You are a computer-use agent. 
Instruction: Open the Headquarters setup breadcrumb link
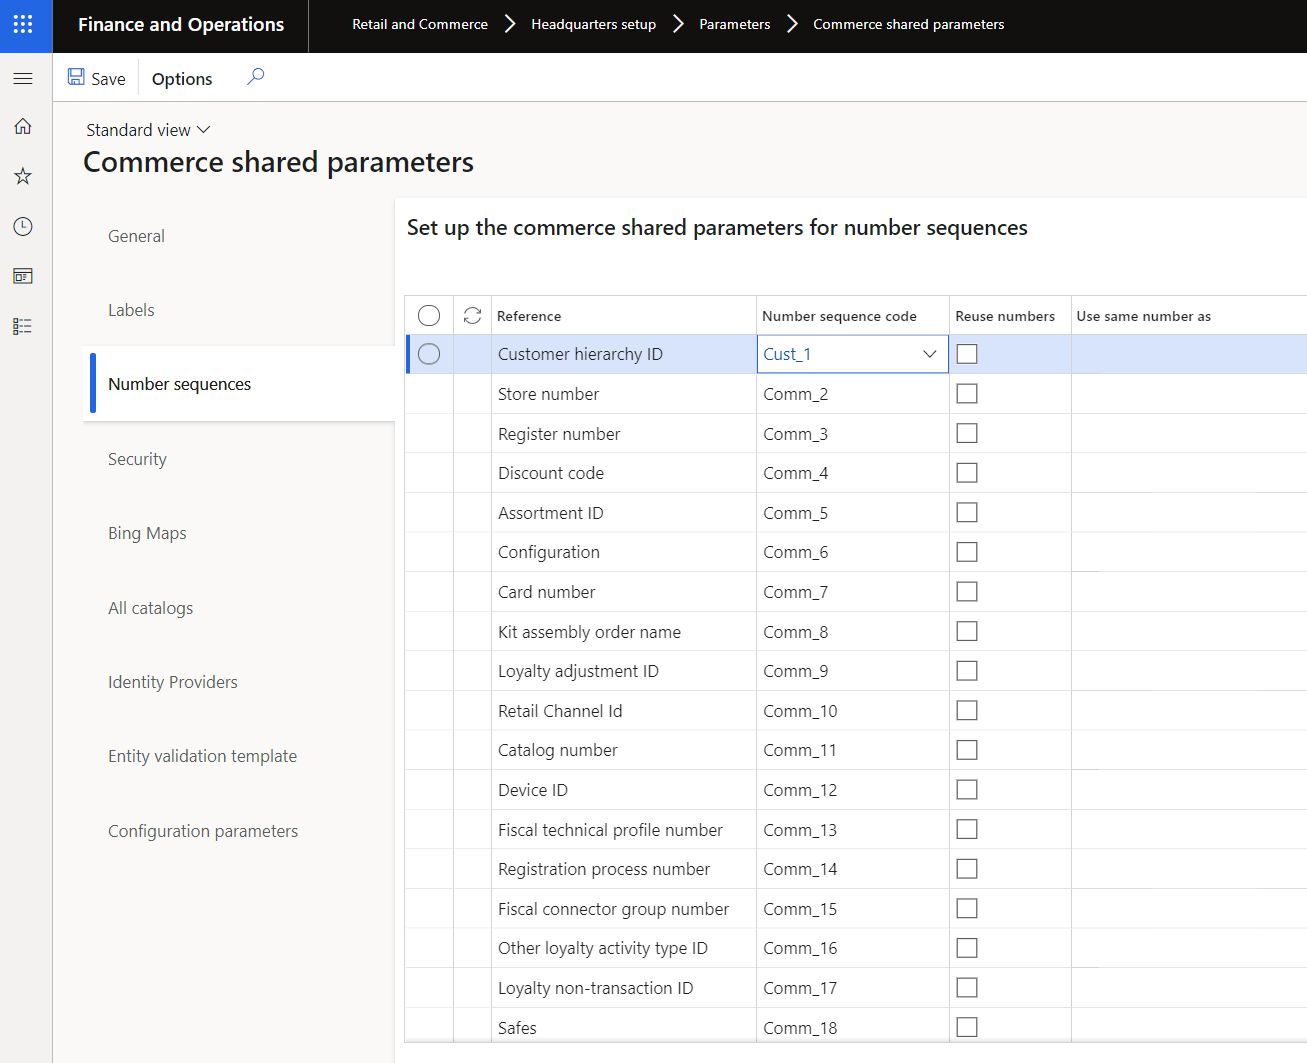tap(593, 24)
